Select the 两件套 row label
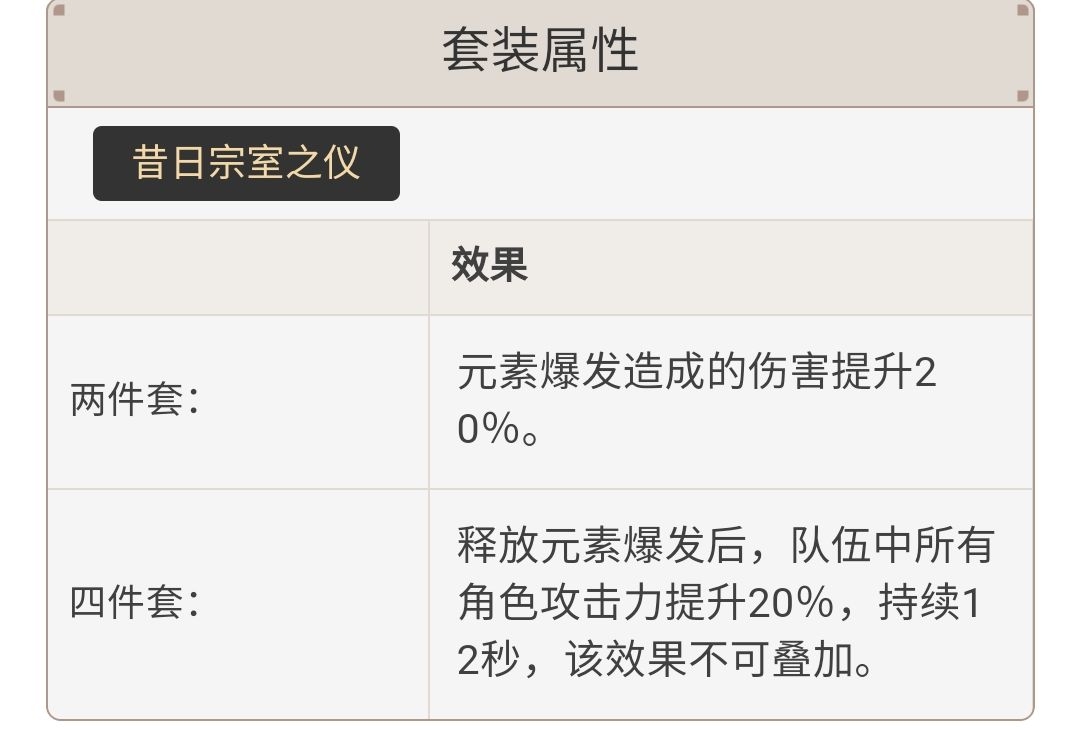Screen dimensions: 1080x730 tap(136, 401)
